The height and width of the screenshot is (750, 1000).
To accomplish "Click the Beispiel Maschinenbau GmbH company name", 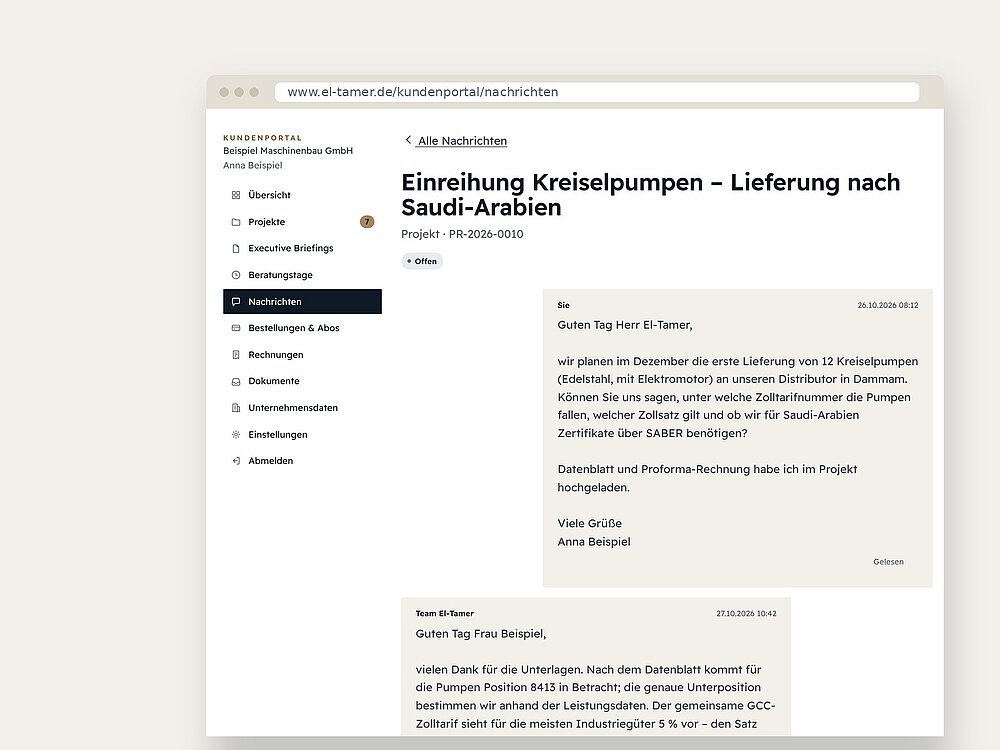I will coord(288,151).
